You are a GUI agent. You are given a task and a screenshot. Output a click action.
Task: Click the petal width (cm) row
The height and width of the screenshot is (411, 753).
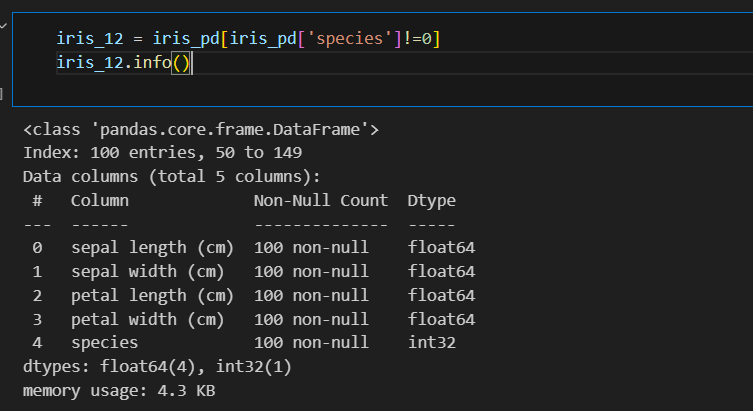(147, 319)
